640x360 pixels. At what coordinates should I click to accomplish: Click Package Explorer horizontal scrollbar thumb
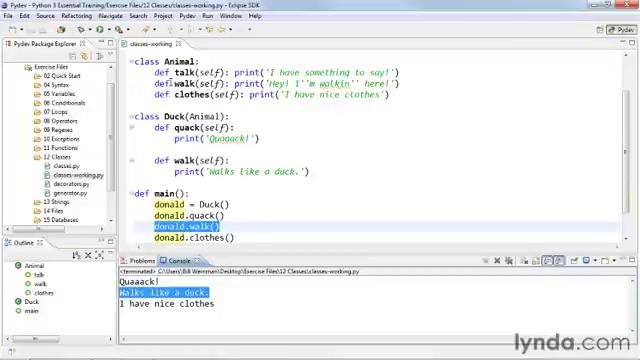(38, 229)
